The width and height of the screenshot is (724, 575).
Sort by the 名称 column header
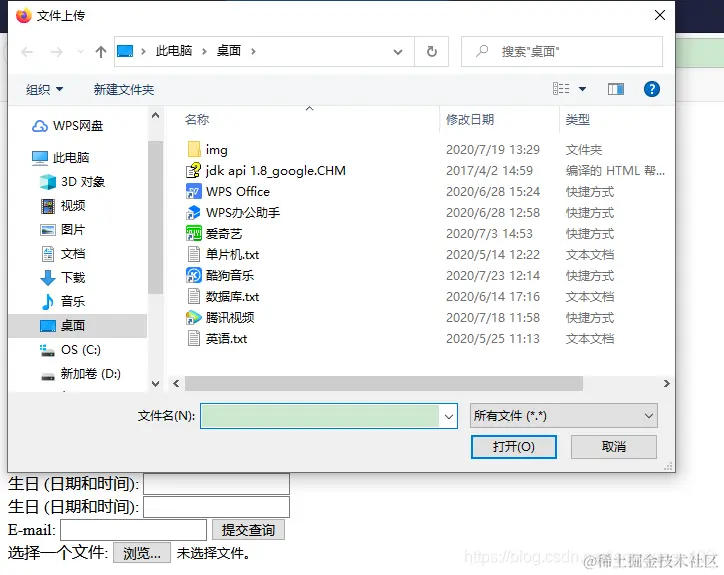coord(197,119)
